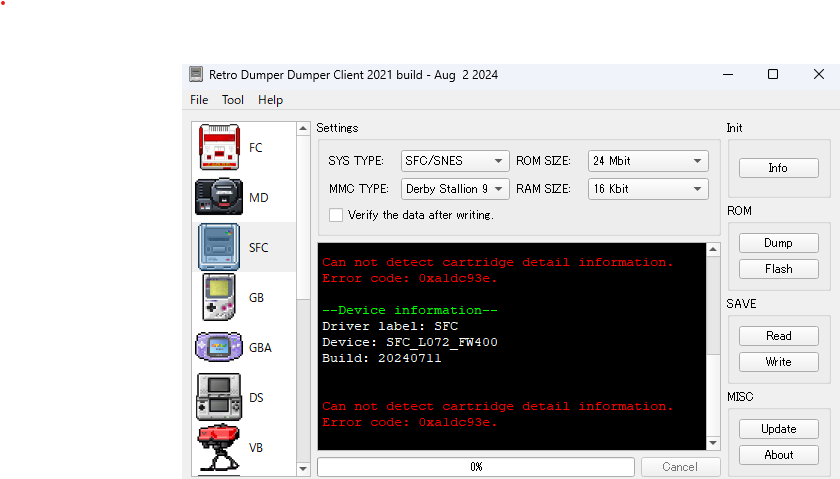Open the Help menu
Screen dimensions: 840x479
[x=271, y=100]
